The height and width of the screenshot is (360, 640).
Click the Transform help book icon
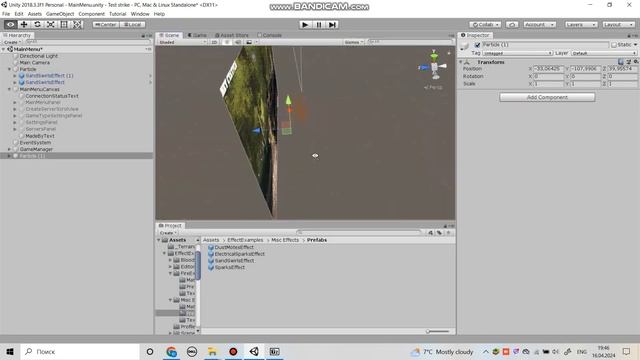[621, 62]
